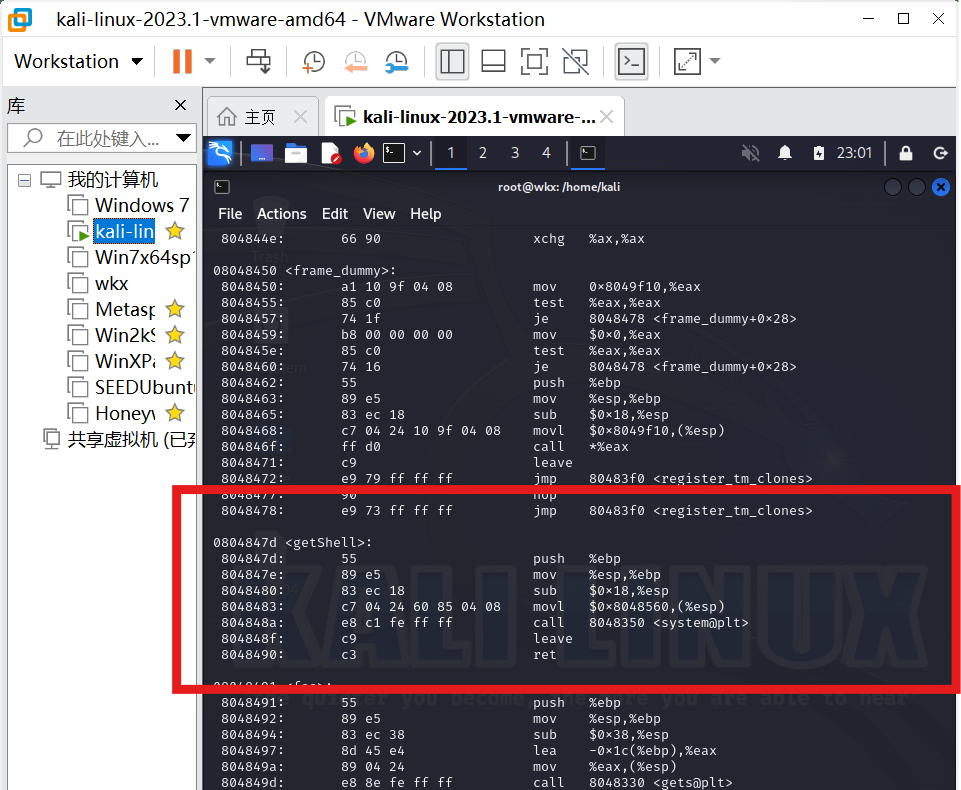Open file manager from Kali panel
The height and width of the screenshot is (790, 961).
click(x=296, y=153)
